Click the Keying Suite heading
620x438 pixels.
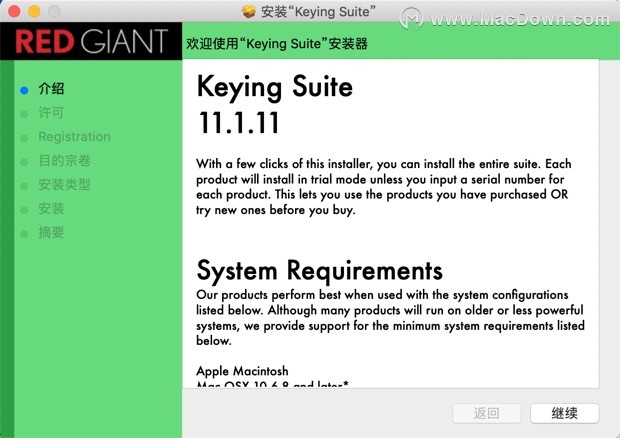[274, 87]
